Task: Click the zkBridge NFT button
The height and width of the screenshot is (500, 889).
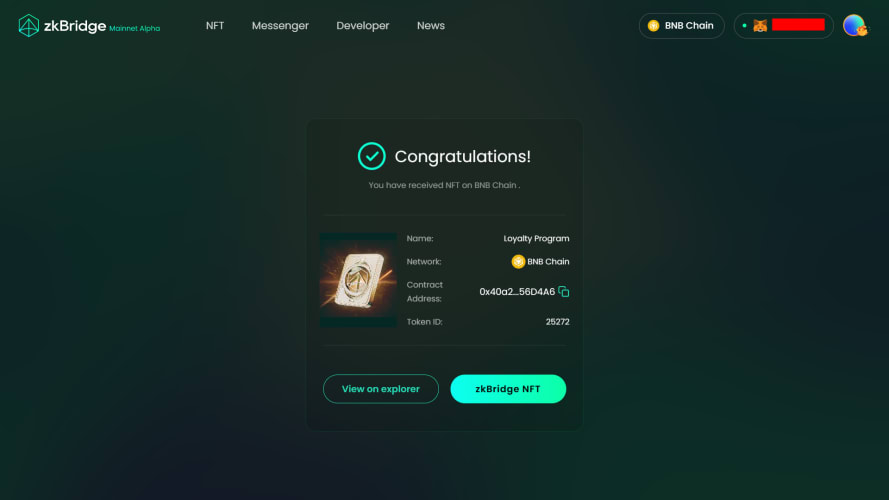Action: [508, 389]
